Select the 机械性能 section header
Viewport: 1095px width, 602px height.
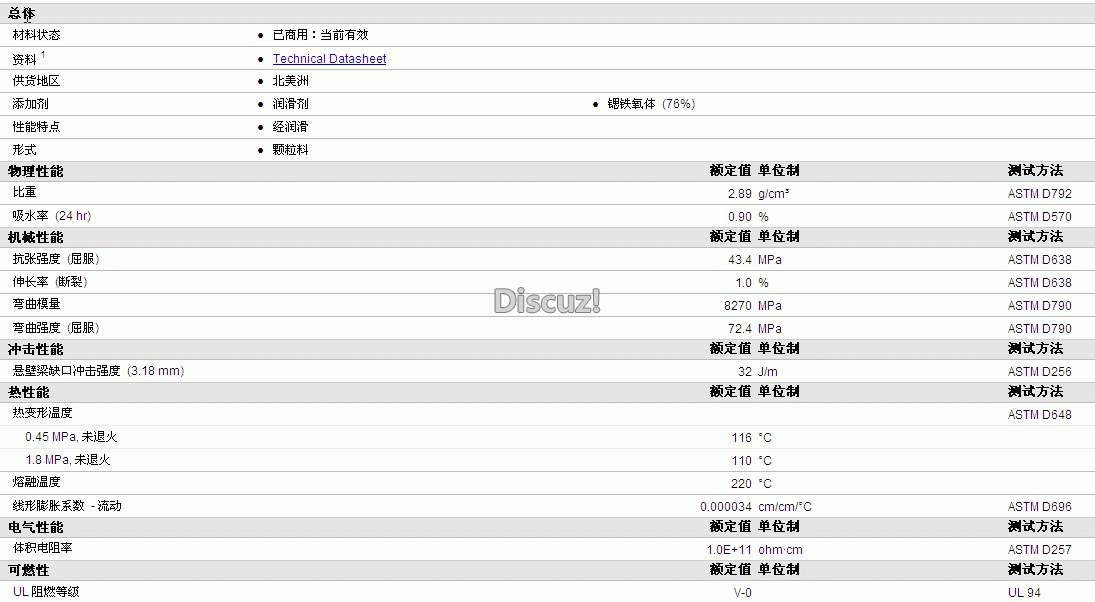point(36,237)
